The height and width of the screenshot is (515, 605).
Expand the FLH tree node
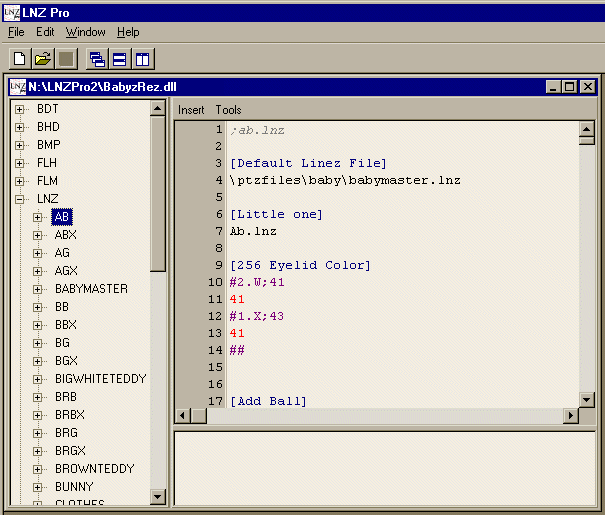click(19, 164)
